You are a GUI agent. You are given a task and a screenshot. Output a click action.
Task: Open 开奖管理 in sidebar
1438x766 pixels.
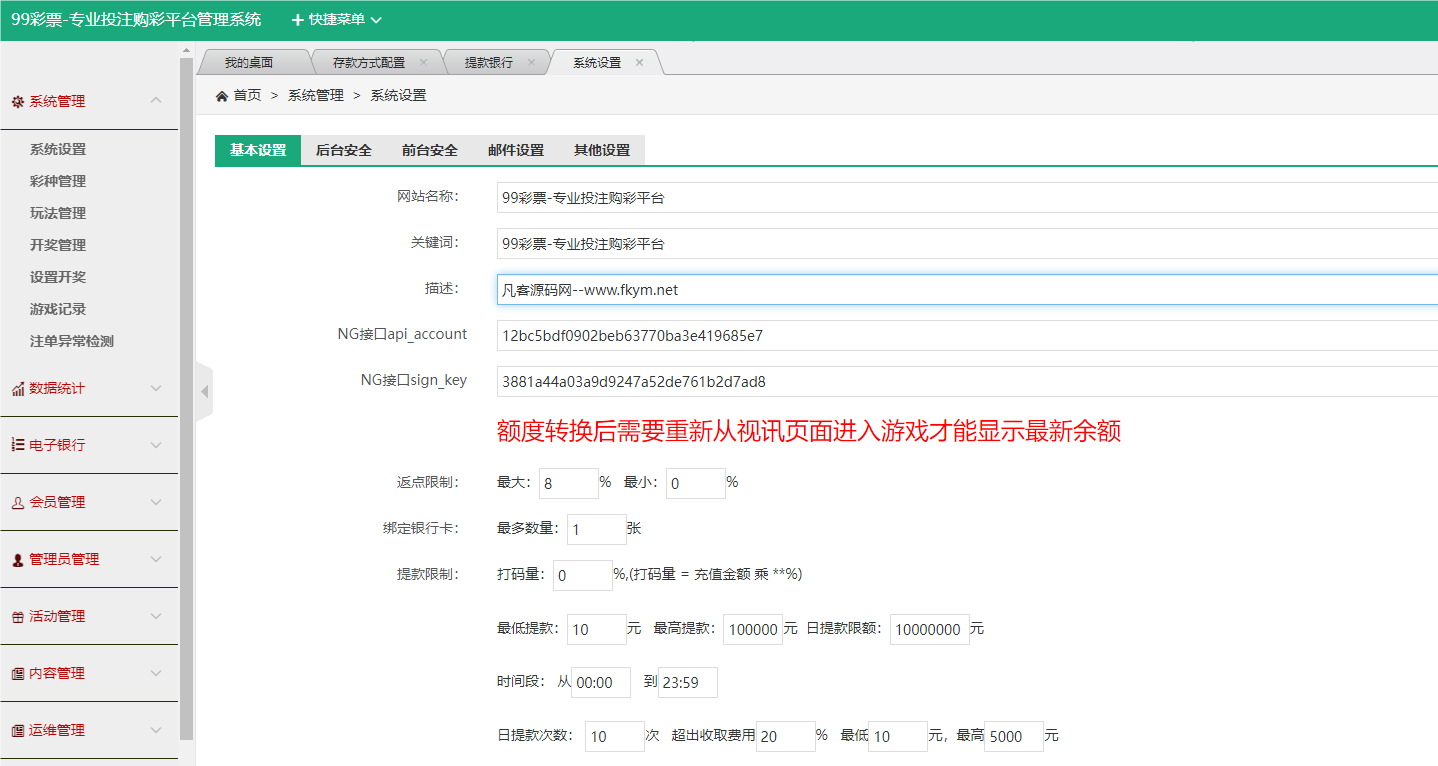coord(58,245)
